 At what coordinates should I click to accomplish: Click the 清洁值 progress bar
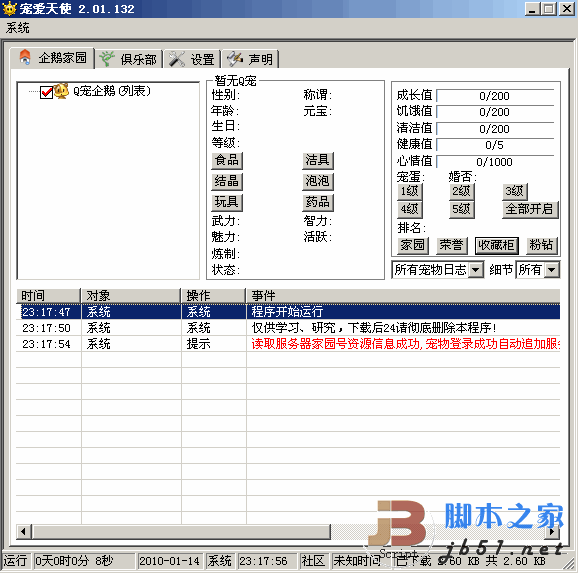pyautogui.click(x=495, y=129)
